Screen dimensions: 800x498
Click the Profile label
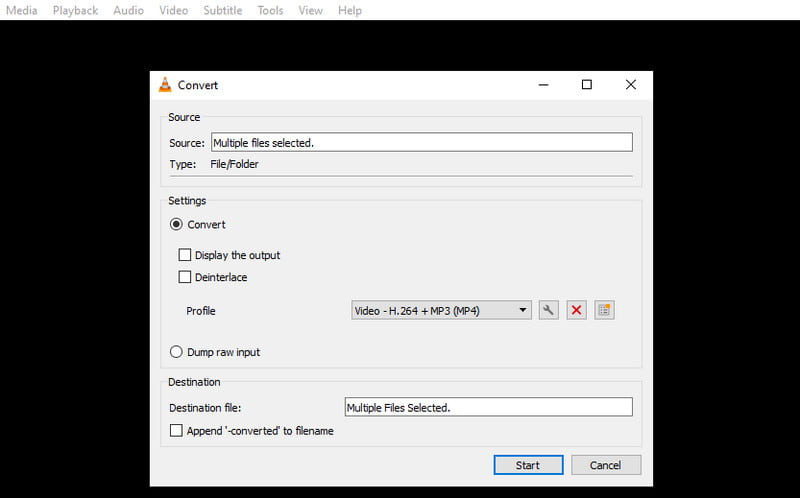(201, 311)
